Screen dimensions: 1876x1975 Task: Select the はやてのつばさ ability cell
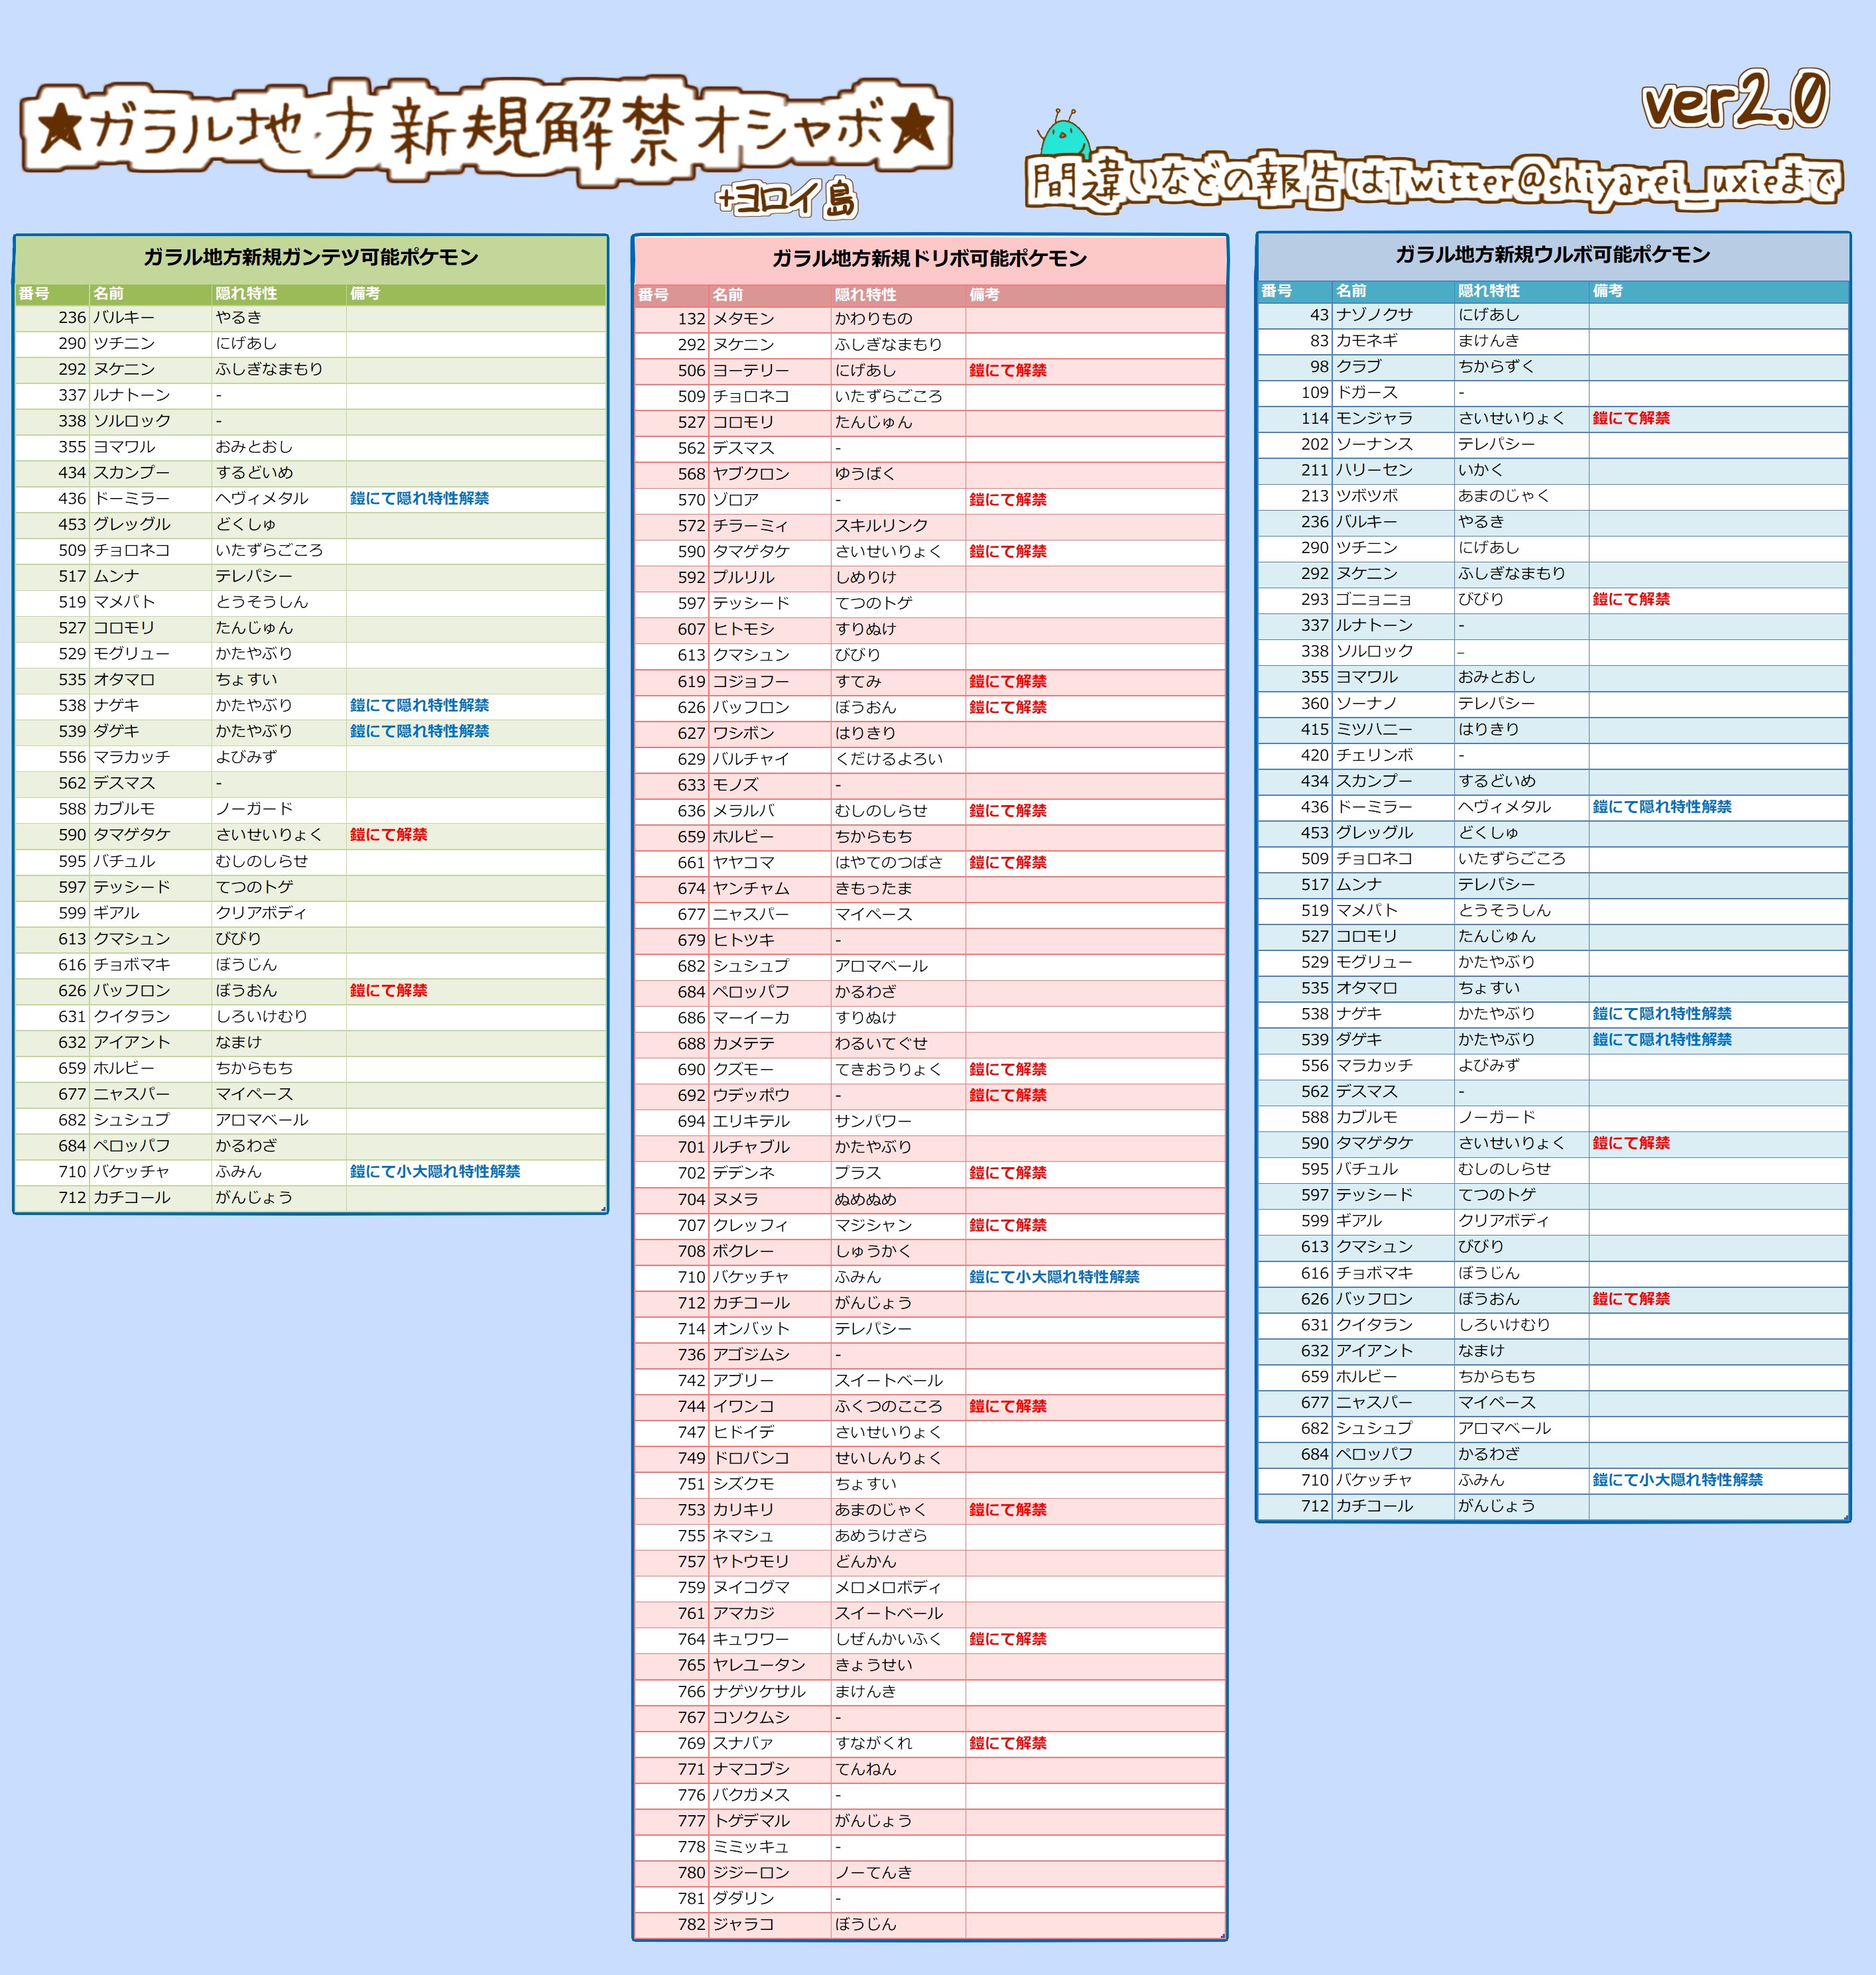point(889,863)
